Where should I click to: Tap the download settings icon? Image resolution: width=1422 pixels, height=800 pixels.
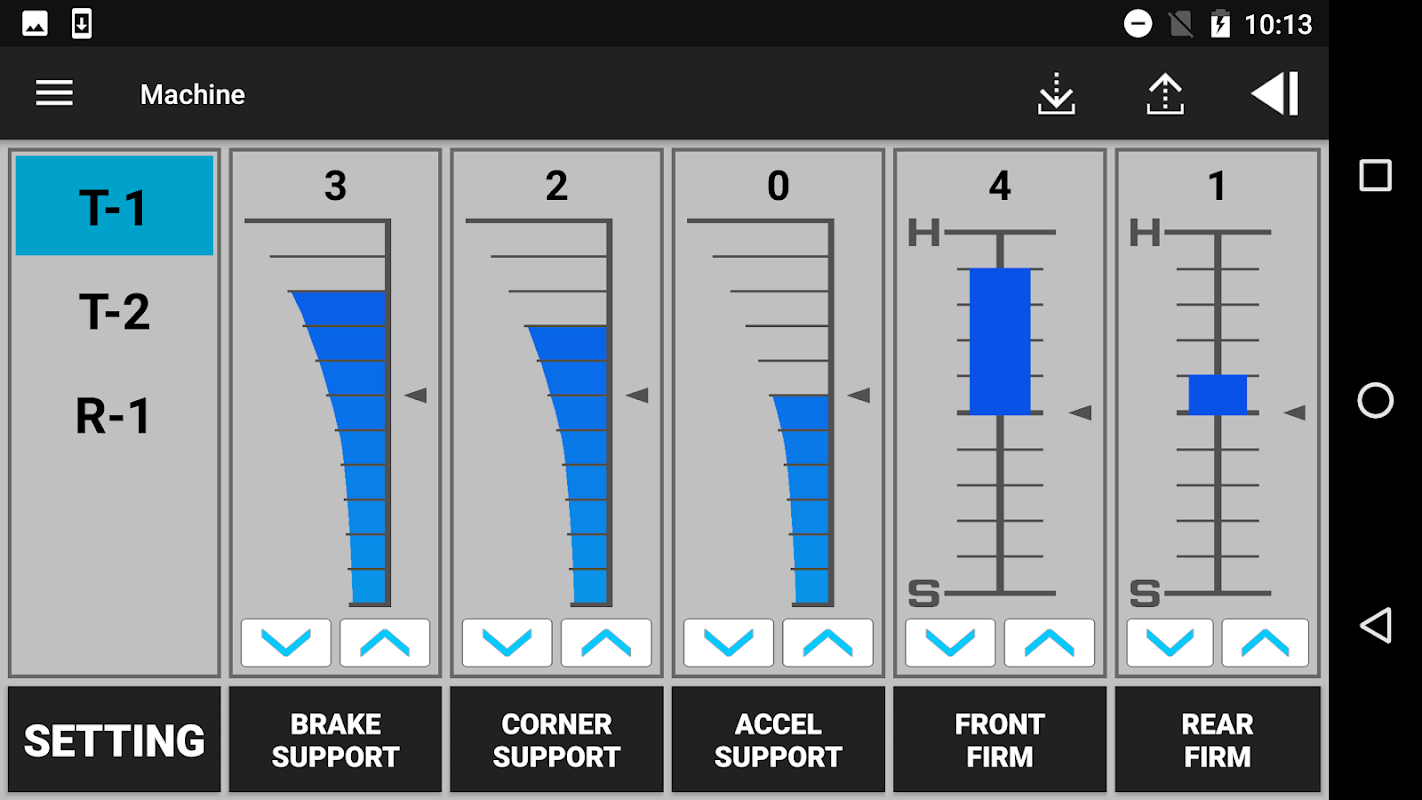click(x=1056, y=94)
